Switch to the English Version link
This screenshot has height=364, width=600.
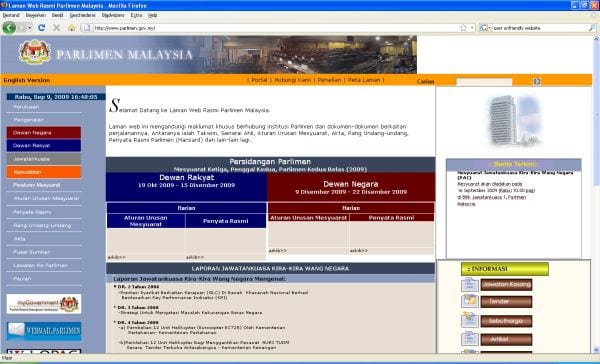pyautogui.click(x=27, y=80)
